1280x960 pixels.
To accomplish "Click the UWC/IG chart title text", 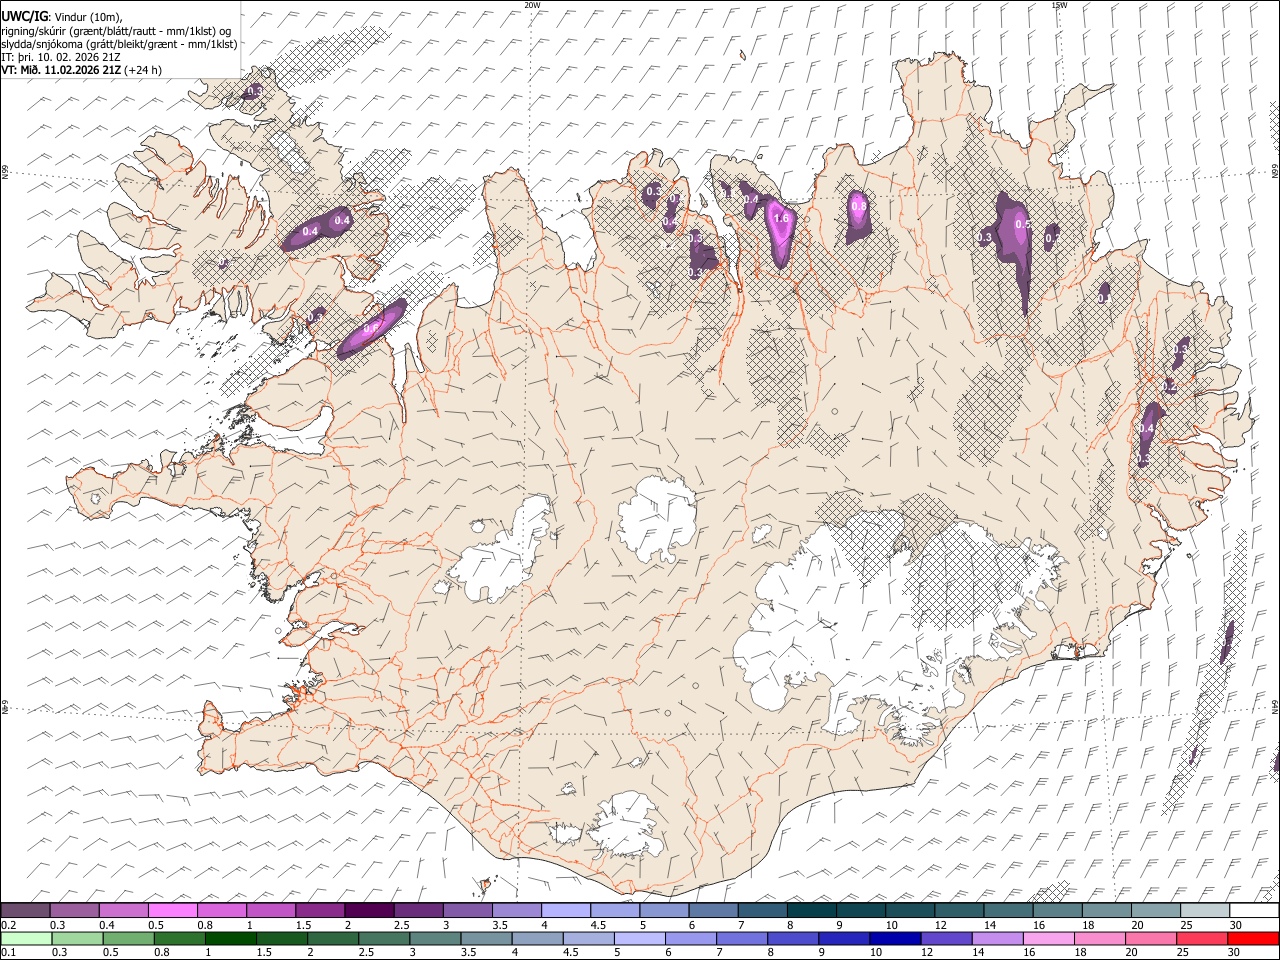I will click(x=23, y=15).
